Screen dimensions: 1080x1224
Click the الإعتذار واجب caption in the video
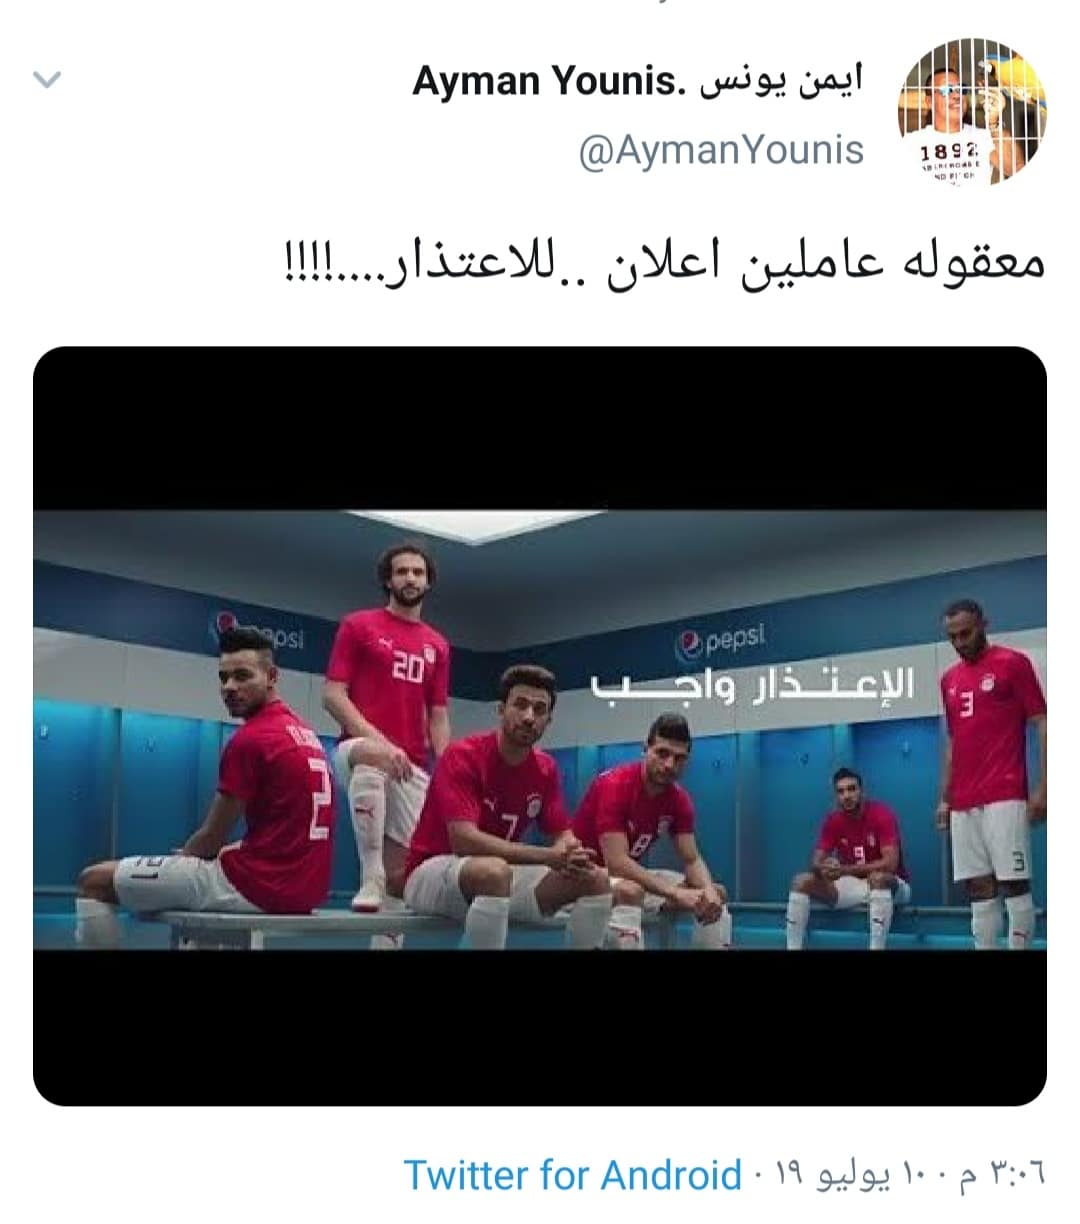pyautogui.click(x=753, y=688)
